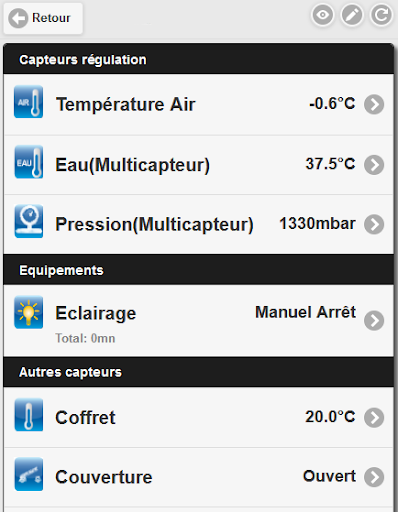This screenshot has width=398, height=512.
Task: Click the Capteurs régulation section header
Action: coord(199,59)
